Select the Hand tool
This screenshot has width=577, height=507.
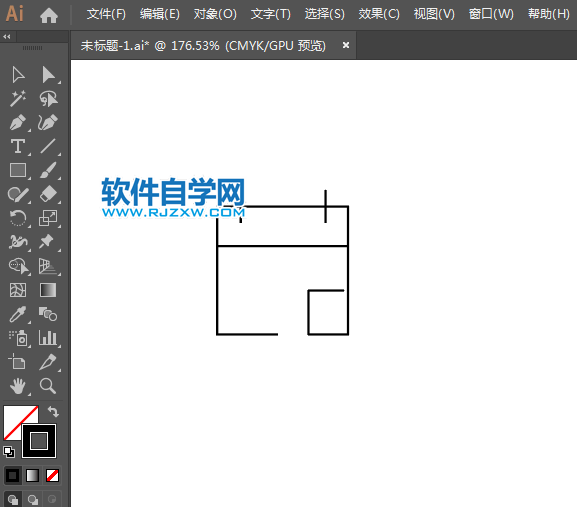pos(18,386)
